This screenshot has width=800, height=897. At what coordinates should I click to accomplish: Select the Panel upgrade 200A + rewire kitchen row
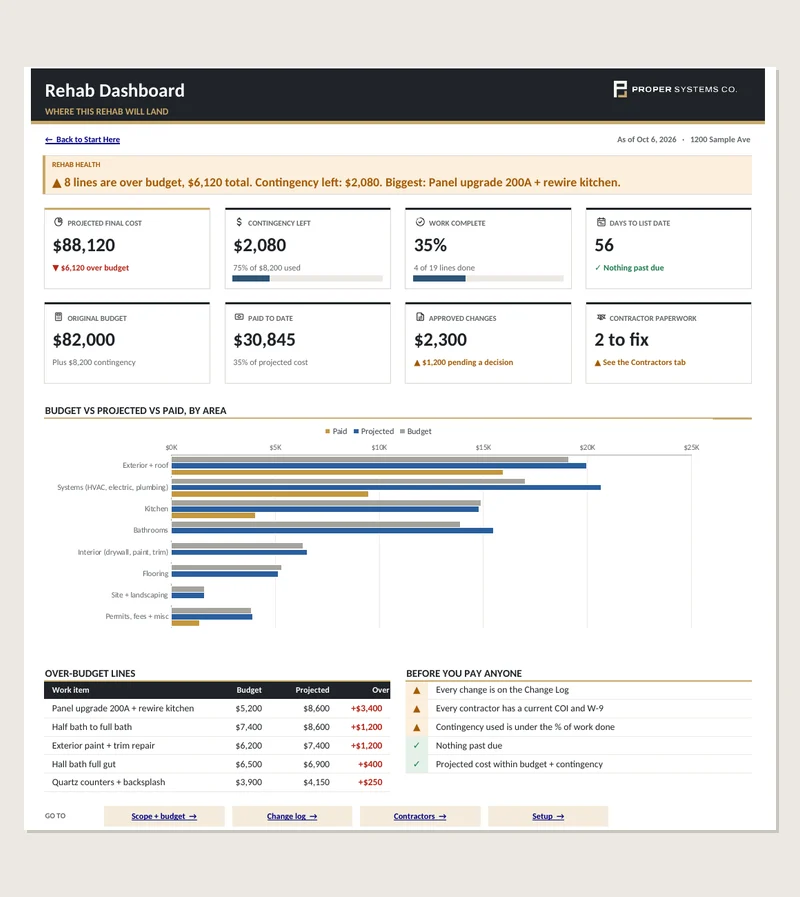217,708
